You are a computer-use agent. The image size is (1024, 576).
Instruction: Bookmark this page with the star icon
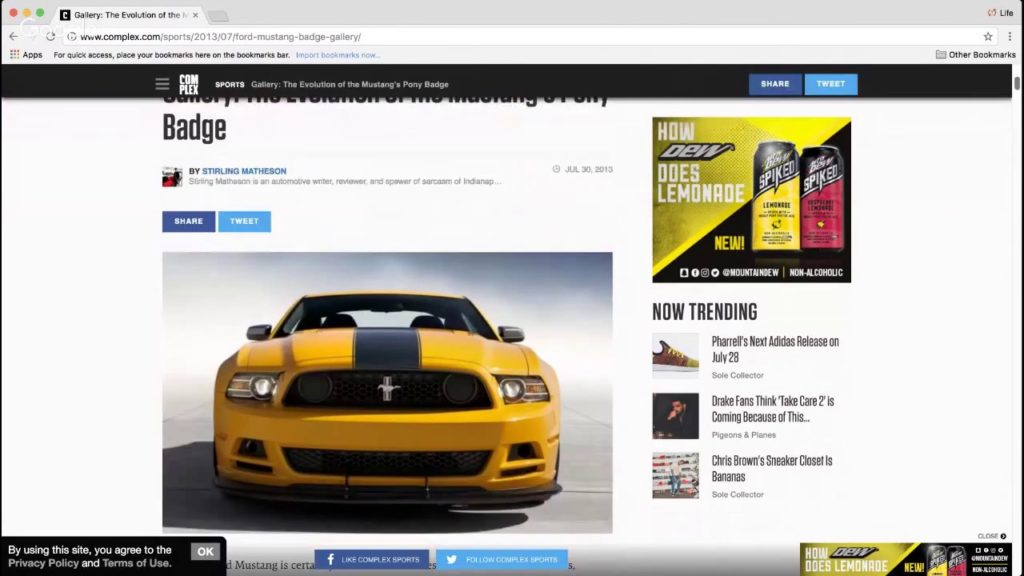(x=988, y=37)
